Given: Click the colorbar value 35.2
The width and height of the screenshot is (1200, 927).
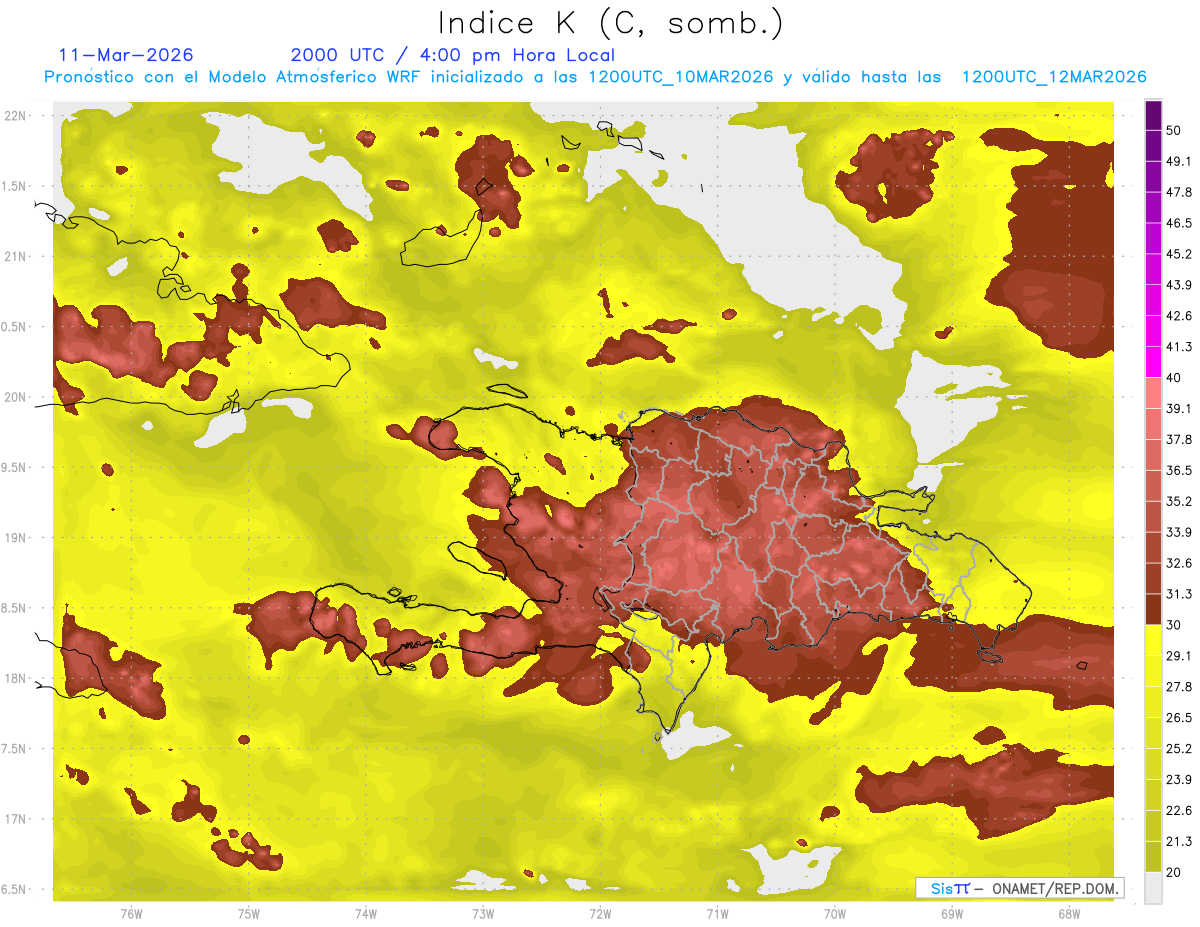Looking at the screenshot, I should pyautogui.click(x=1178, y=502).
